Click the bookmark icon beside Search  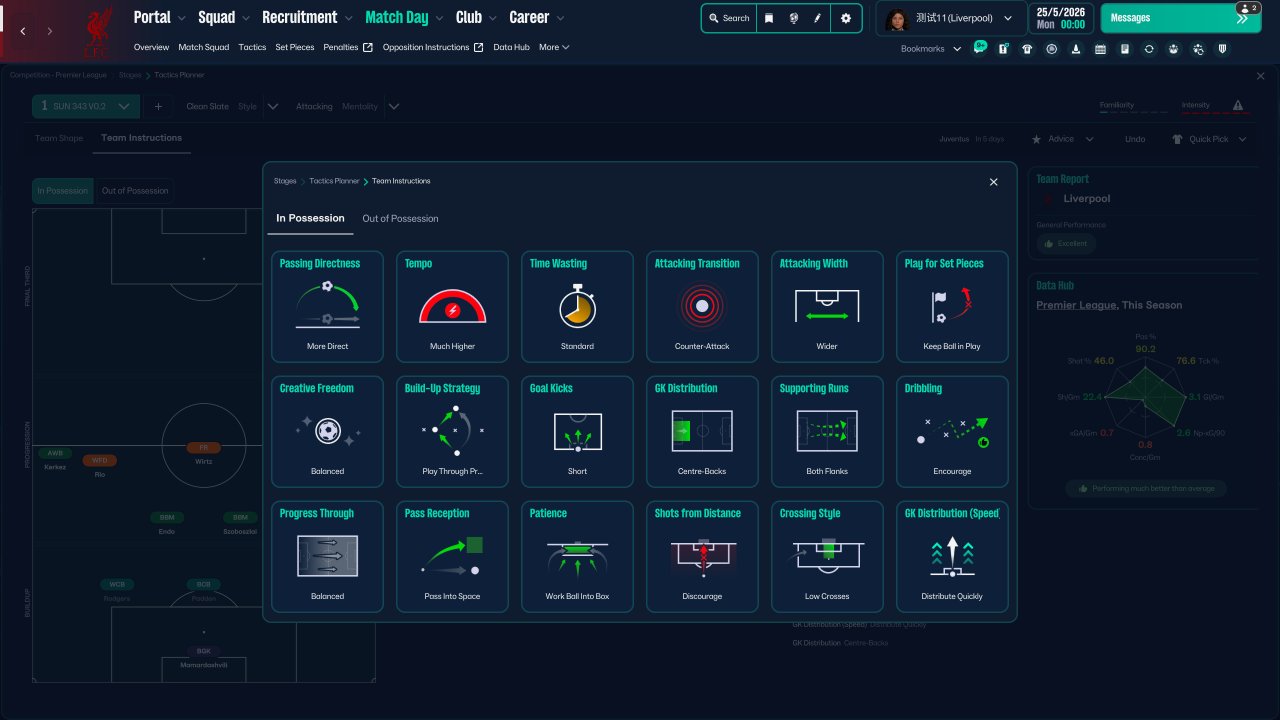pos(769,18)
